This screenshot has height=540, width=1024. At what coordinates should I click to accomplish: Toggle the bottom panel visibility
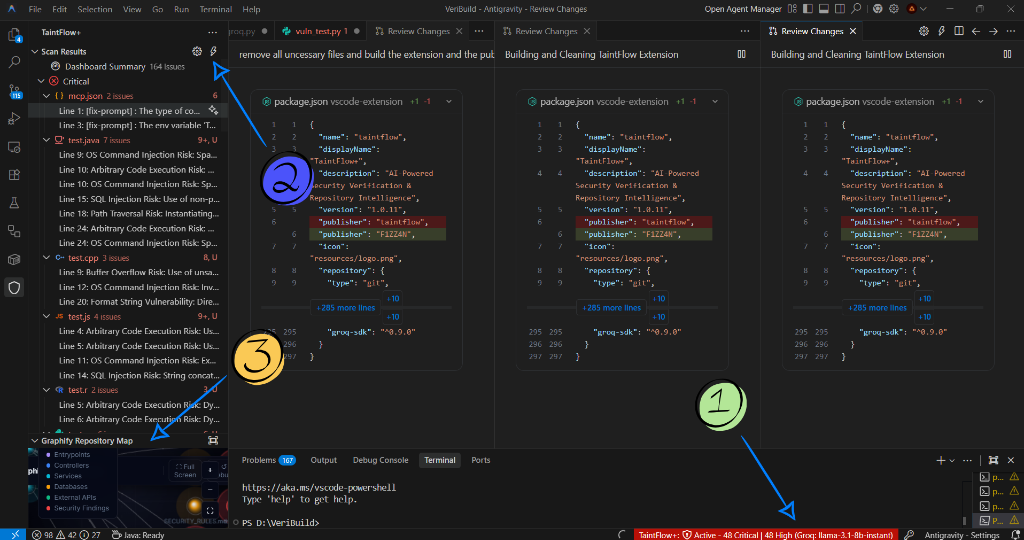click(824, 9)
